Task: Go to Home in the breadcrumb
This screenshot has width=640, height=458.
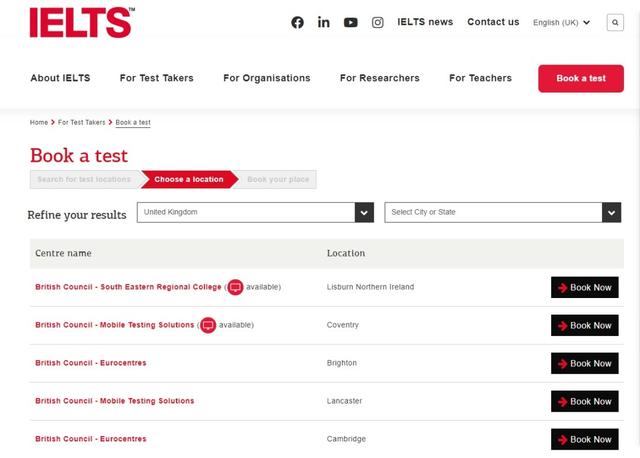Action: click(x=39, y=122)
